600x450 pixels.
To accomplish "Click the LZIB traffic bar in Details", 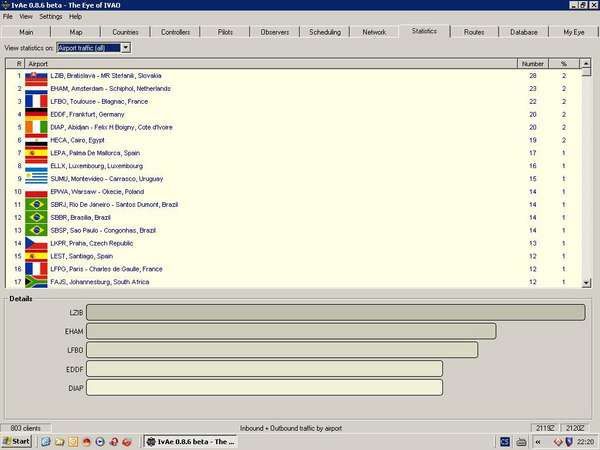I will pos(336,312).
